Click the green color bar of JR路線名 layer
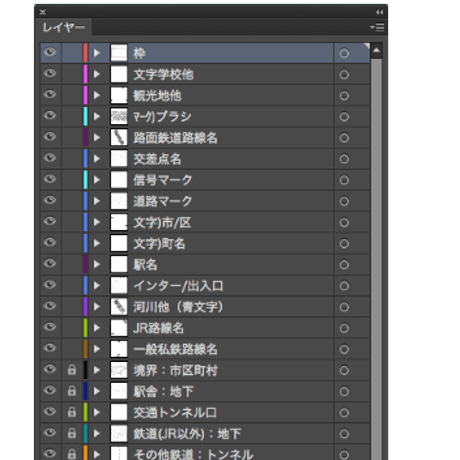The height and width of the screenshot is (460, 460). (86, 328)
